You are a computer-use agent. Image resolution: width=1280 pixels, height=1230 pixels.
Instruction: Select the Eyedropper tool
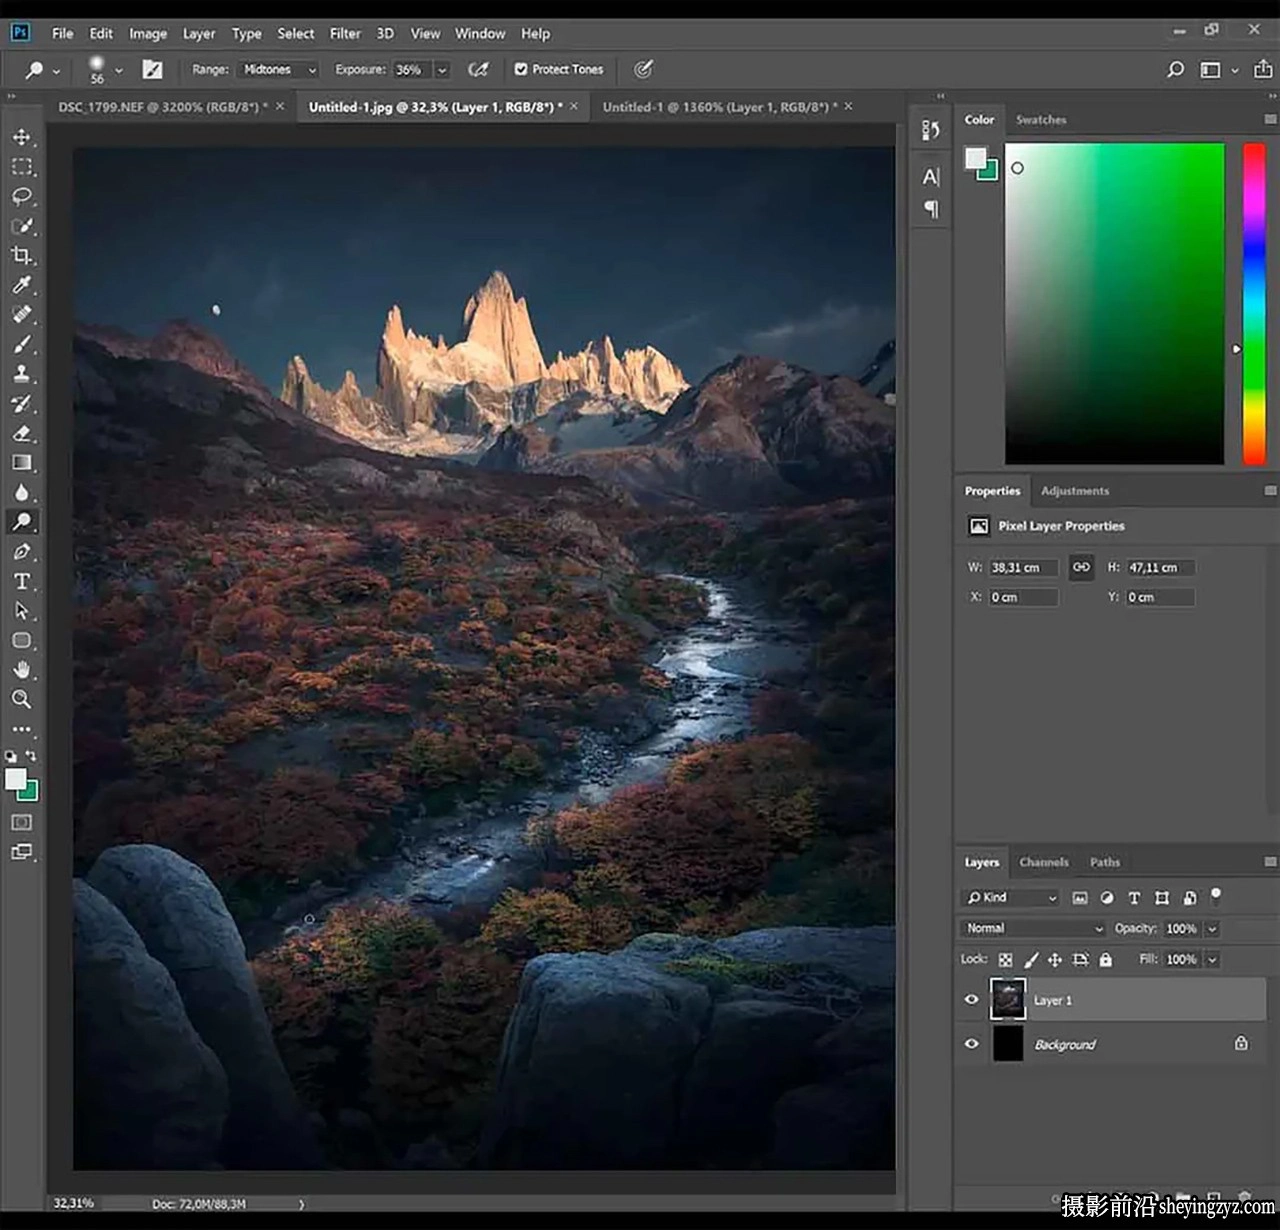point(22,285)
